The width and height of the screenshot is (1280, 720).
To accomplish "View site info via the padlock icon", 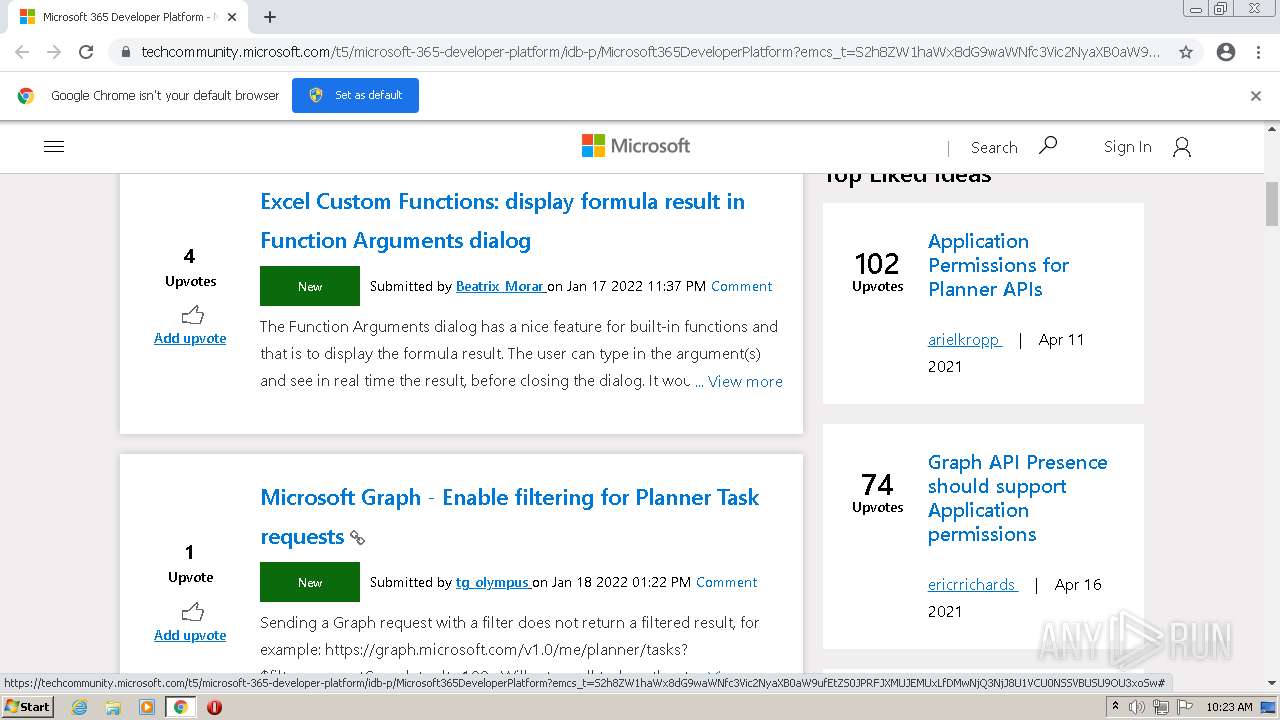I will (x=125, y=52).
